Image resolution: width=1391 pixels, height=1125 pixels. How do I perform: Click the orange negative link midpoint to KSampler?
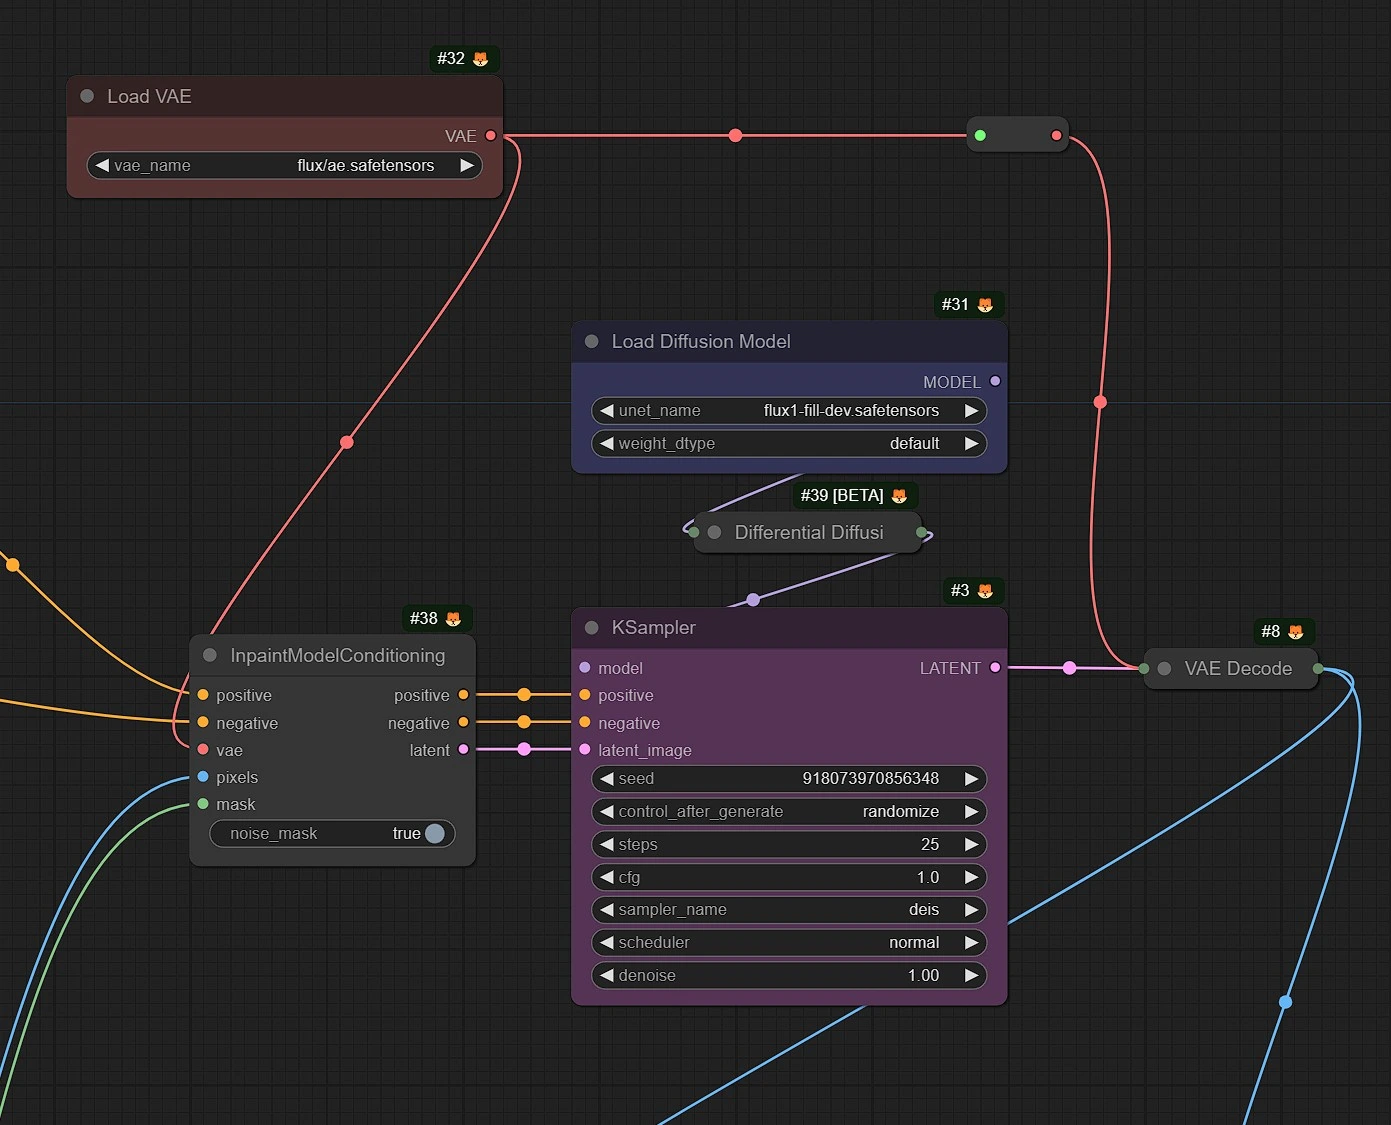[524, 721]
